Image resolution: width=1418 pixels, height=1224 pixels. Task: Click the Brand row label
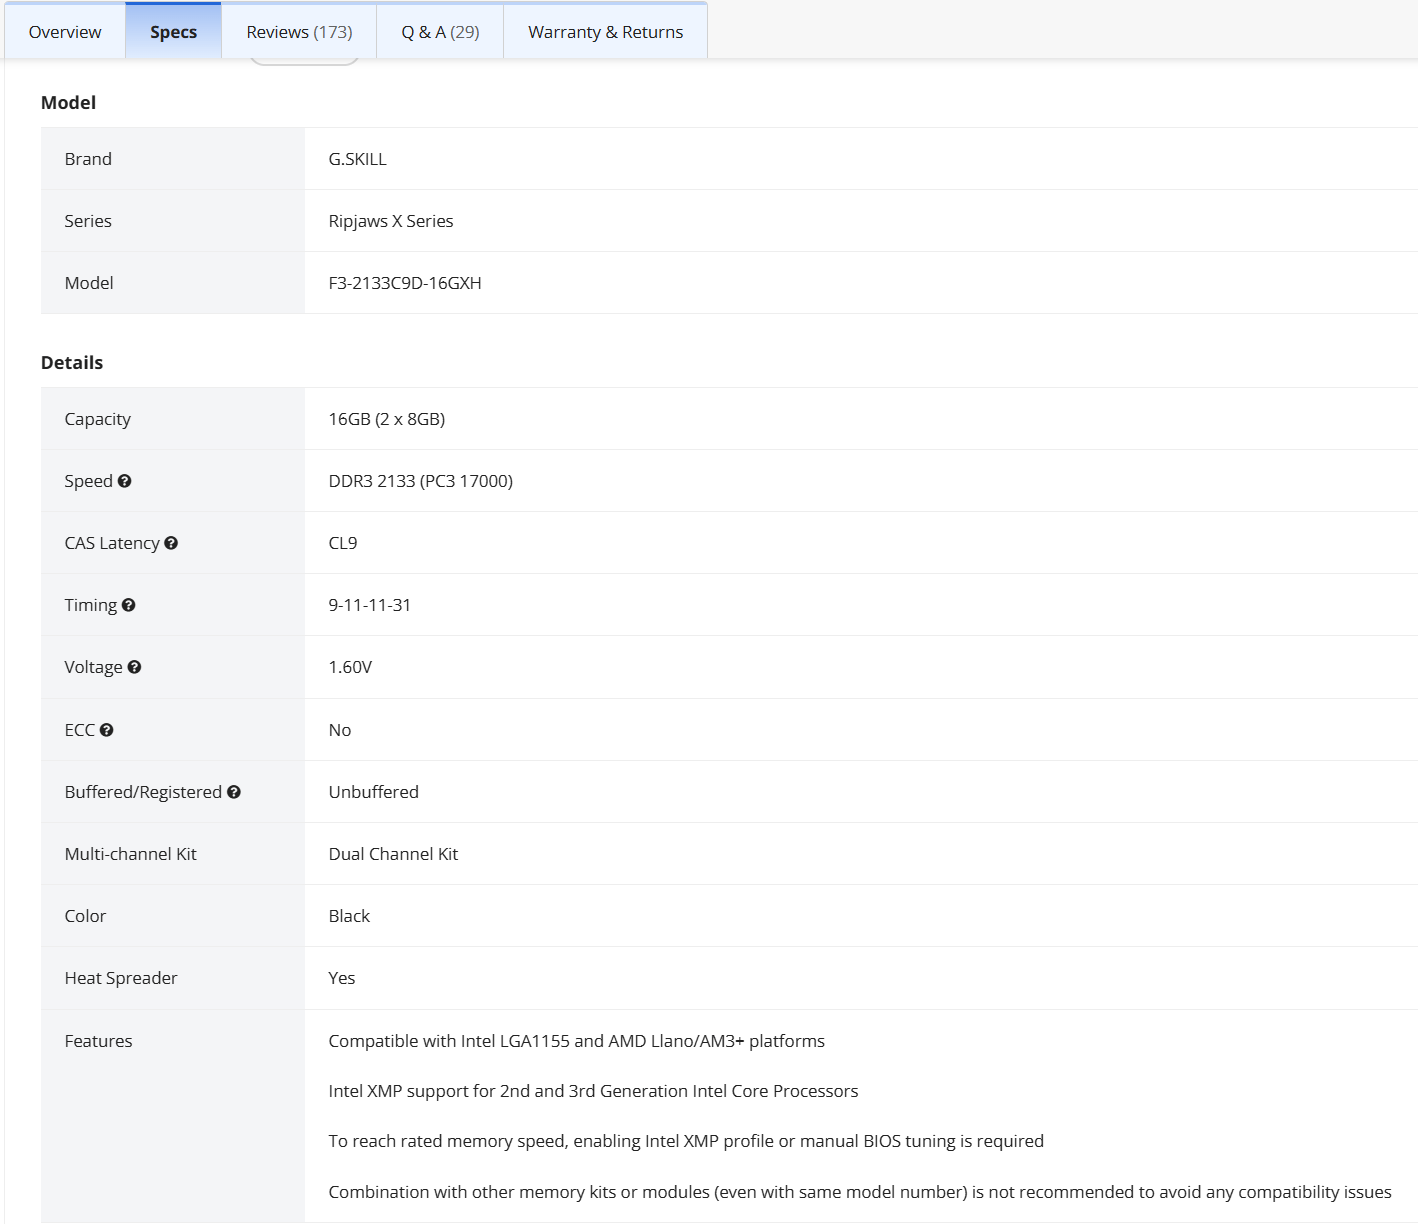point(88,159)
